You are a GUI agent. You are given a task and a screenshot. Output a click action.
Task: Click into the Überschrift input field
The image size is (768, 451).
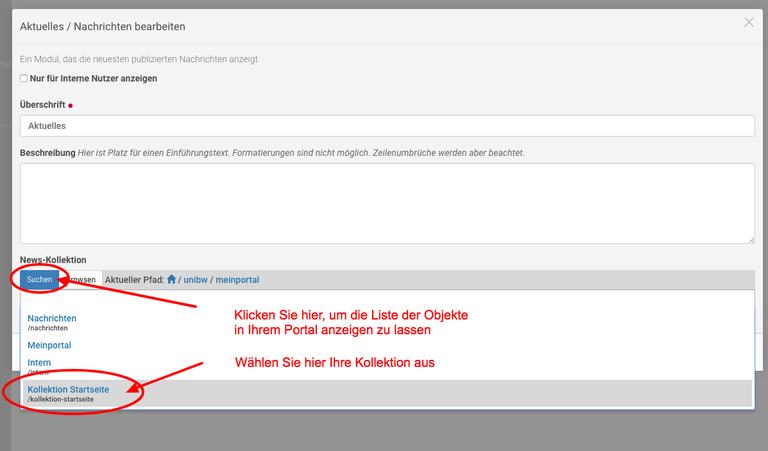387,126
